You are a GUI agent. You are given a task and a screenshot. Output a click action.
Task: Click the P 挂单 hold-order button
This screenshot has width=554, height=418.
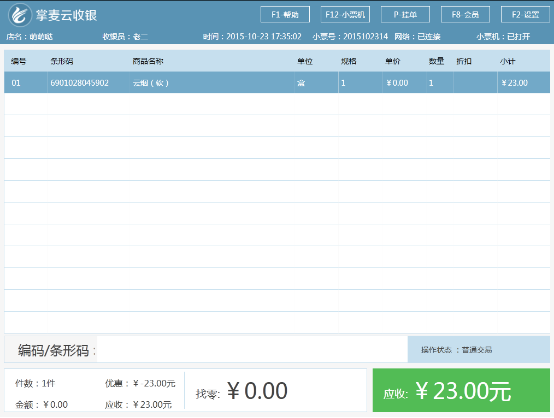(405, 14)
